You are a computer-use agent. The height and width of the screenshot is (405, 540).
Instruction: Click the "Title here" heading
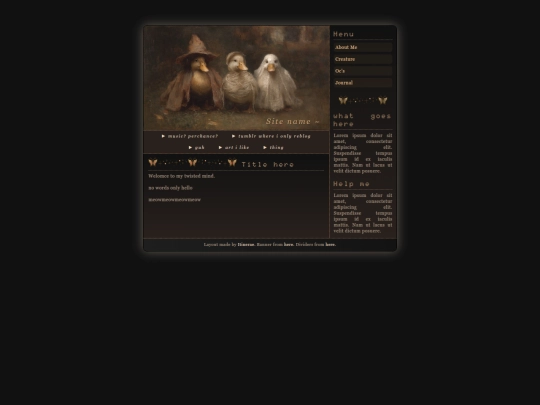pyautogui.click(x=268, y=165)
